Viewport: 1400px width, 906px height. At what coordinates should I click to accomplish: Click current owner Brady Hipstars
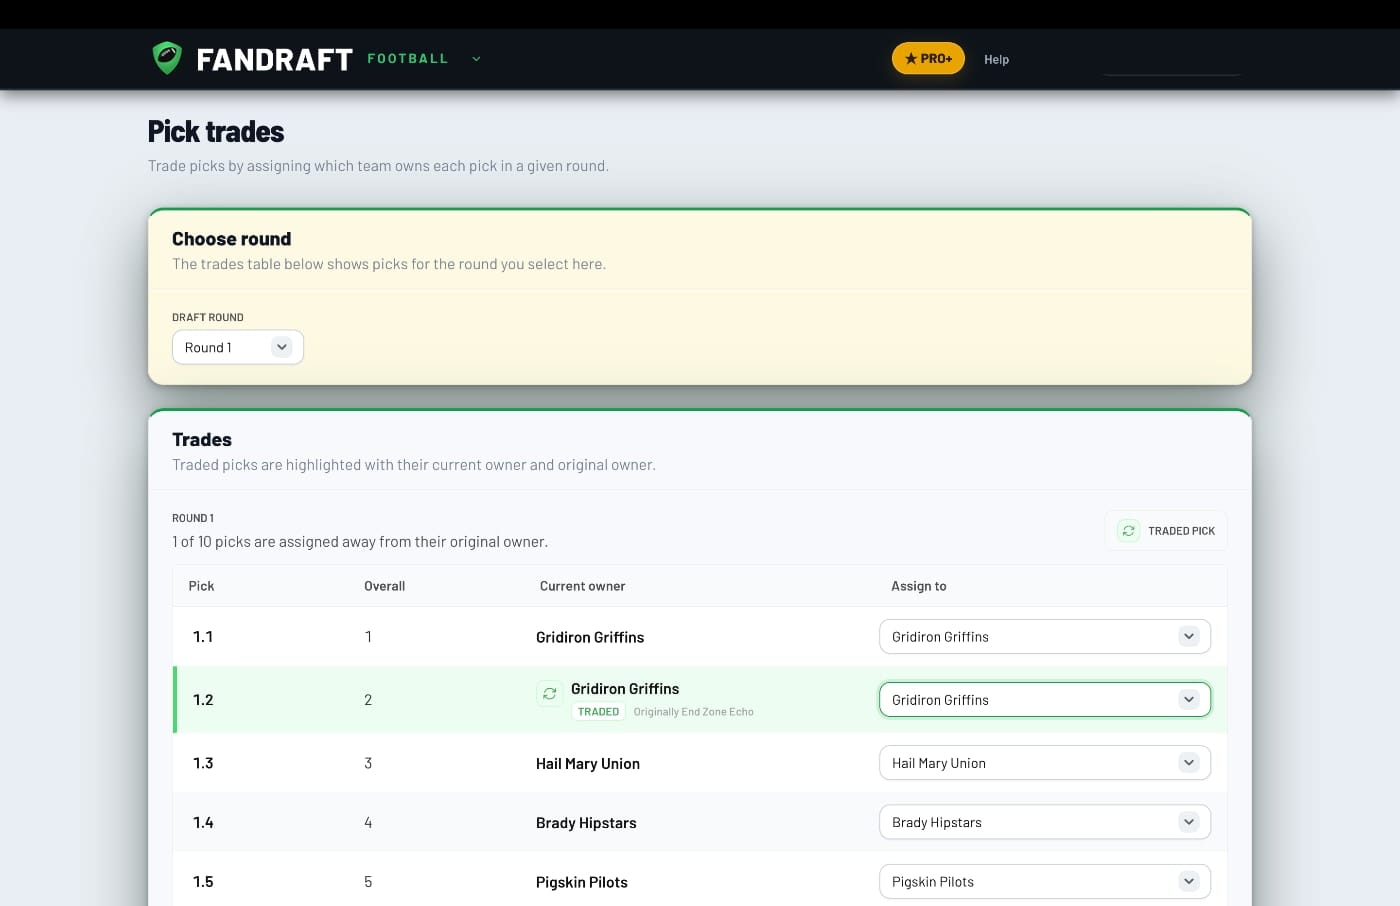[586, 823]
